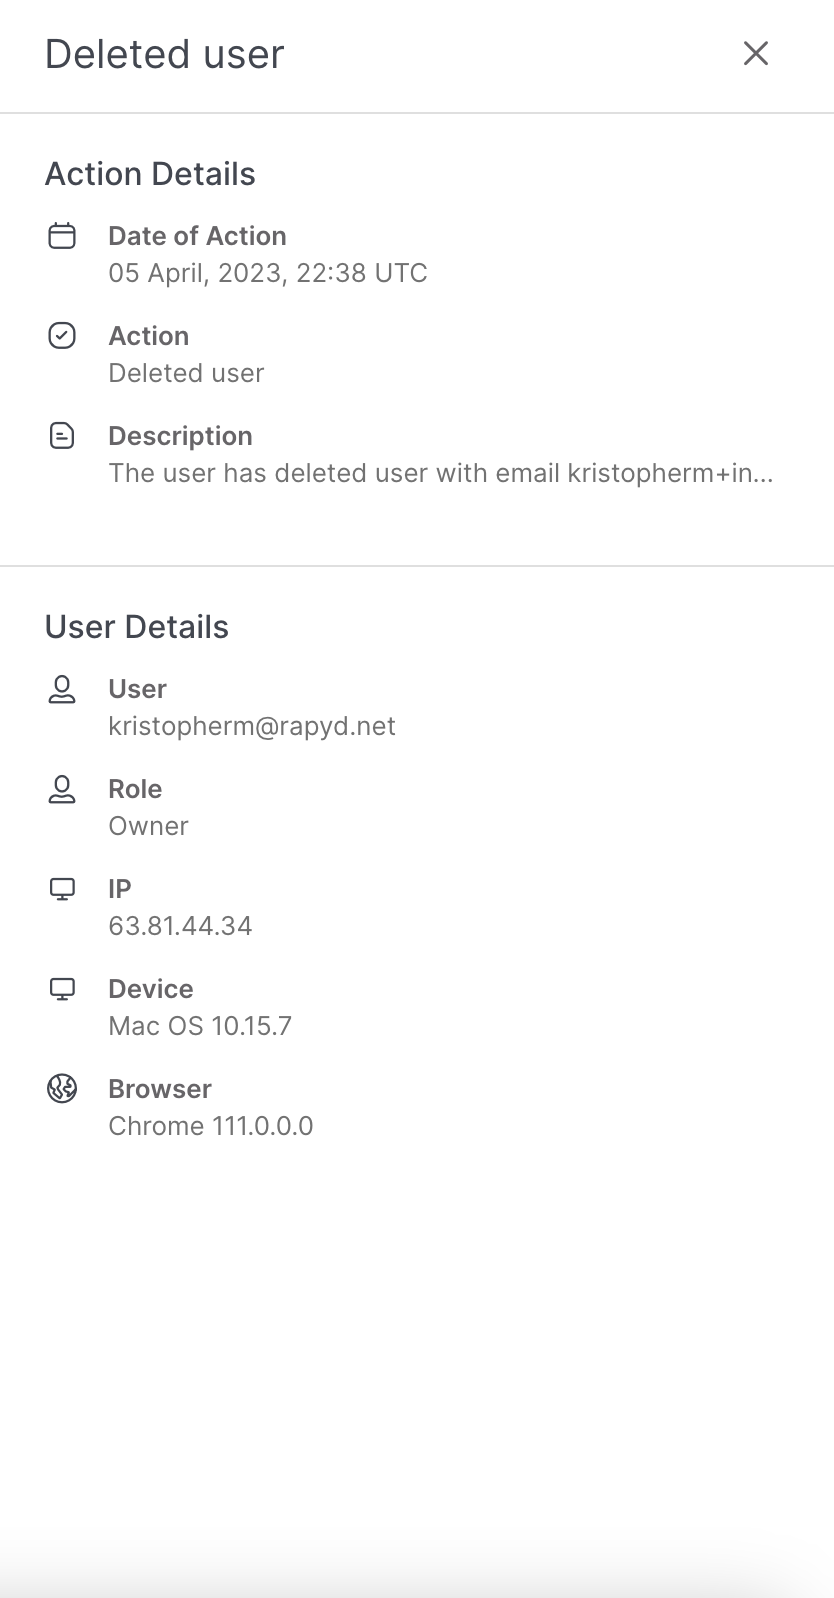Click the document icon next to Description
This screenshot has width=834, height=1598.
tap(62, 436)
